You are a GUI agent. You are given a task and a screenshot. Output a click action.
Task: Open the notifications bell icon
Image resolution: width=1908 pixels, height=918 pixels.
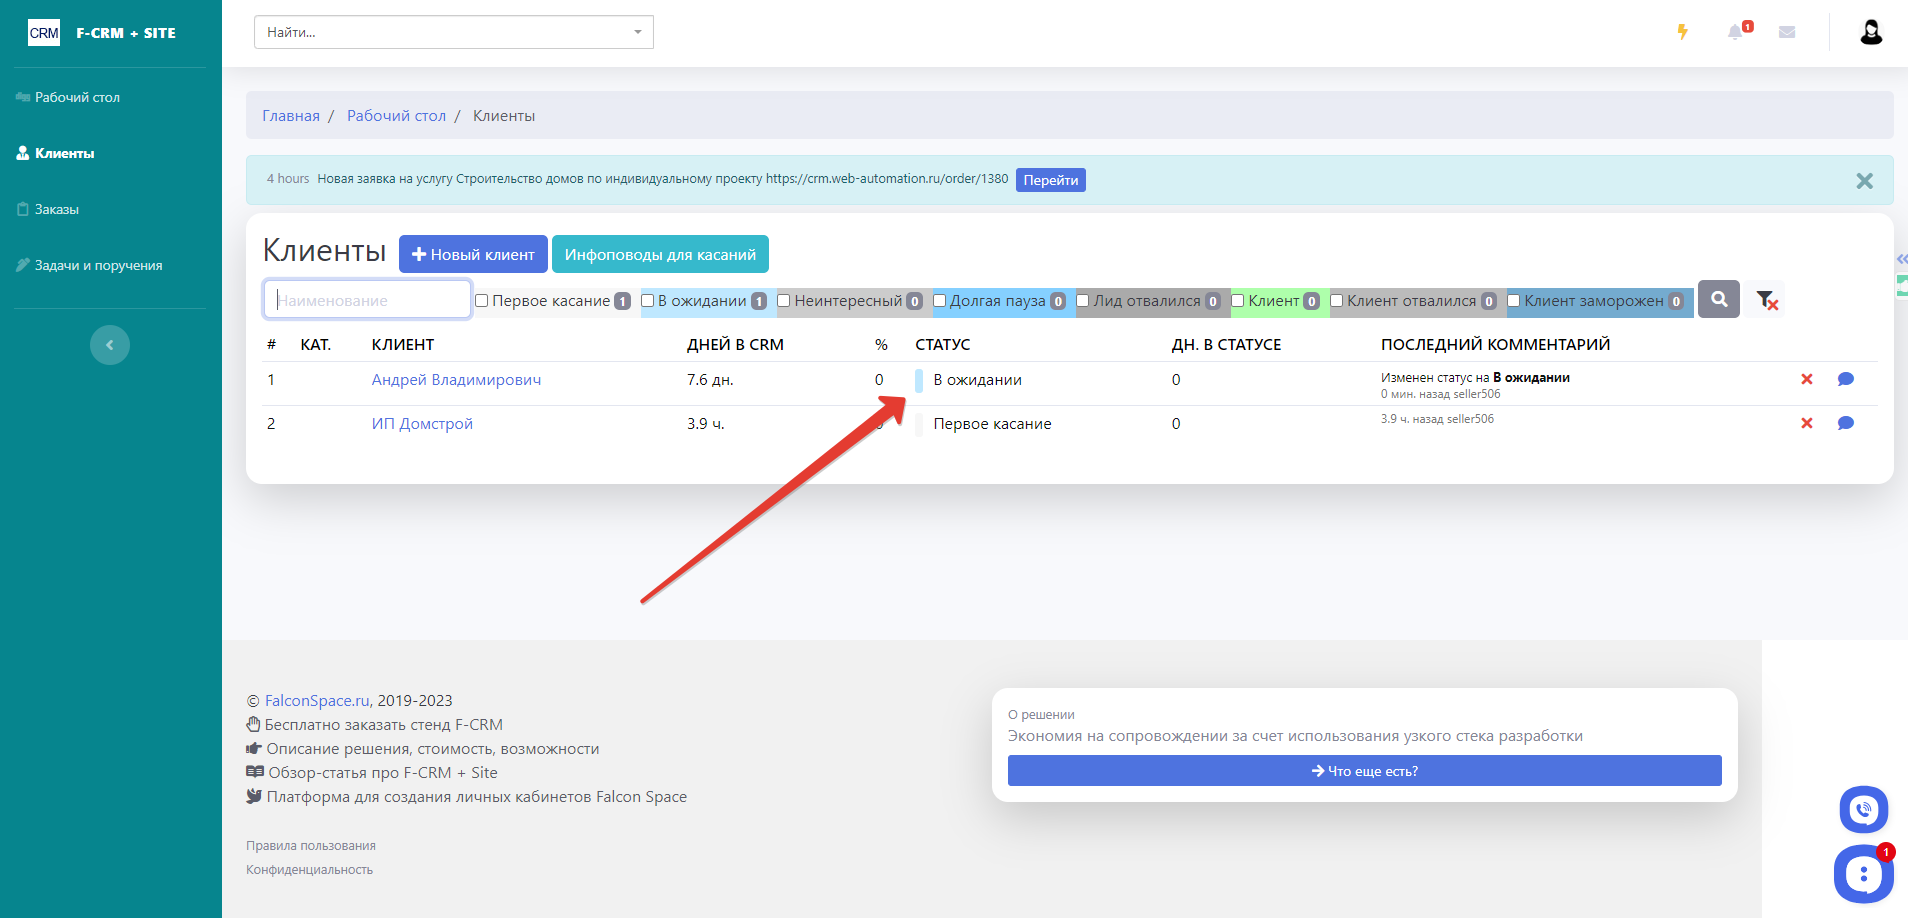[1736, 32]
